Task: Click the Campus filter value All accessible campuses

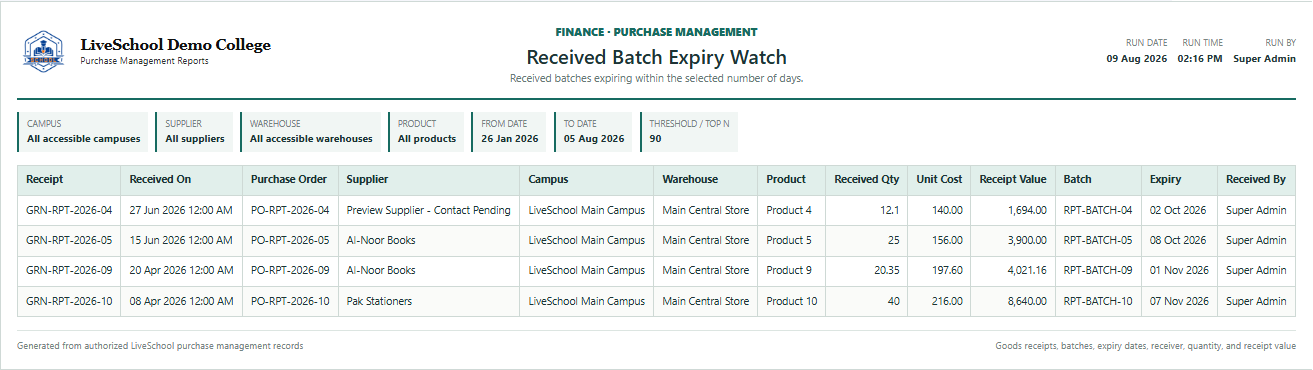Action: point(84,139)
